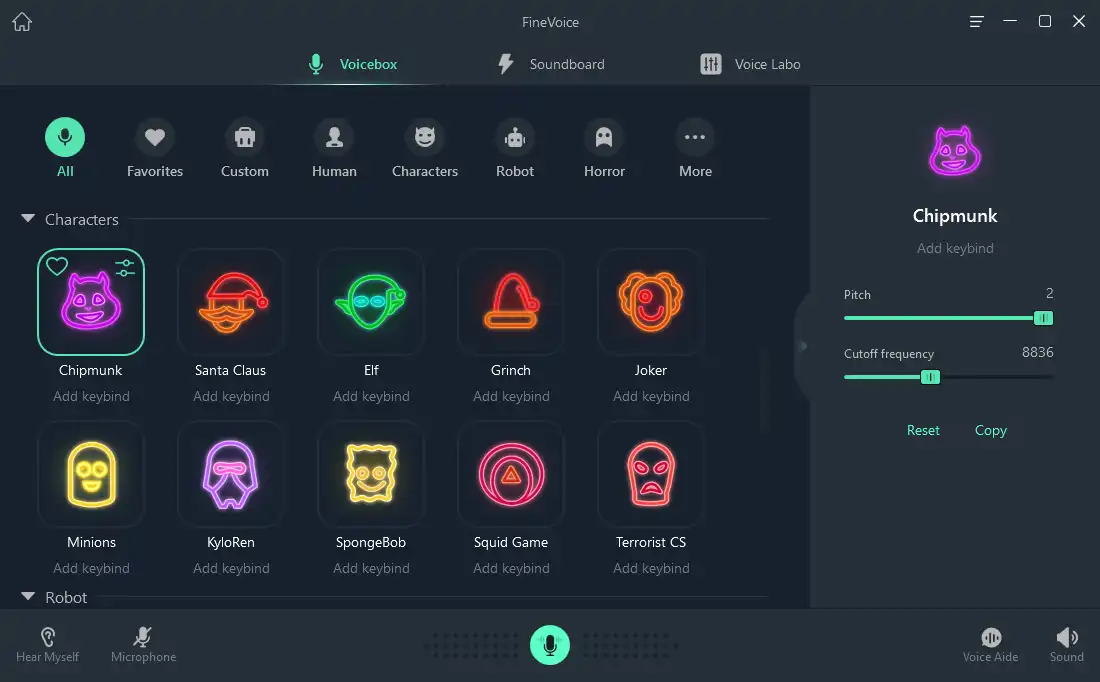Favorite the Chipmunk voice with heart

coord(57,267)
